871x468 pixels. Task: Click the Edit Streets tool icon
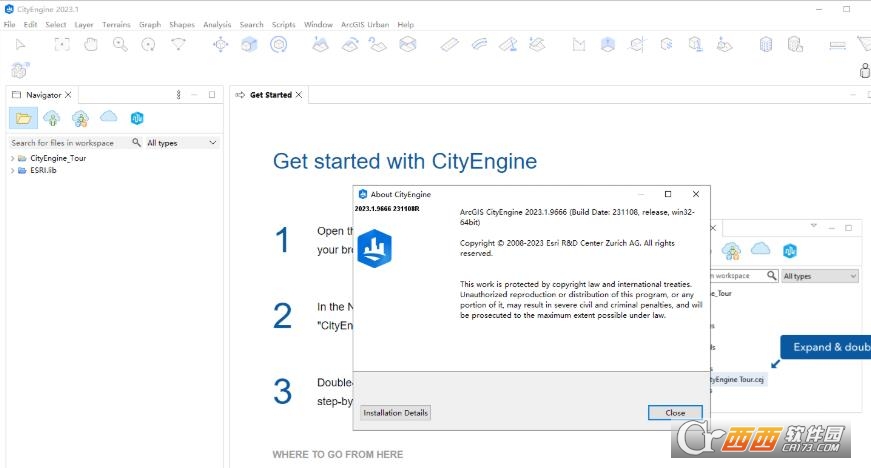click(508, 44)
